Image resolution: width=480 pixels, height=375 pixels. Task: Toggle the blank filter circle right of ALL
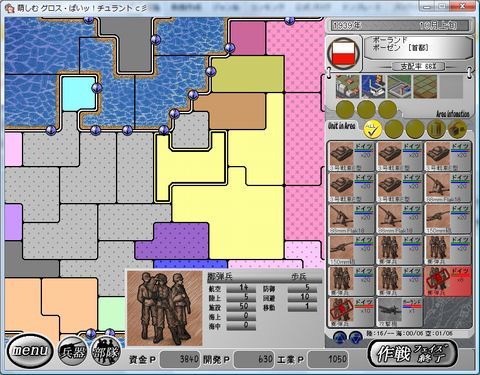coord(394,129)
